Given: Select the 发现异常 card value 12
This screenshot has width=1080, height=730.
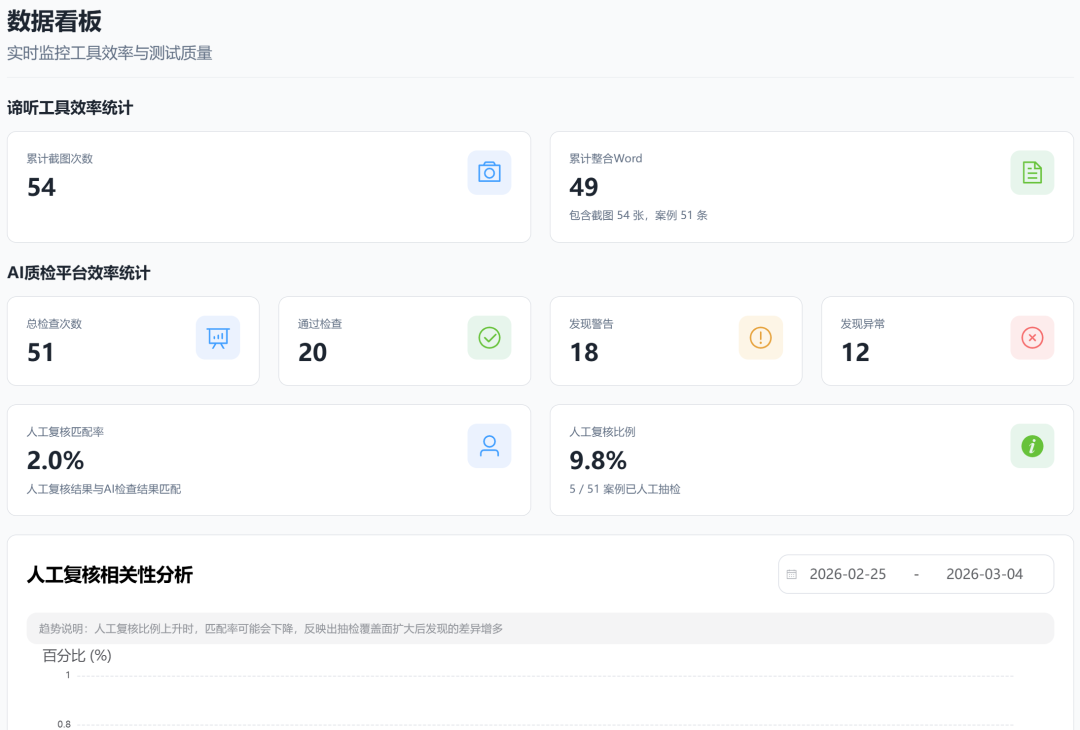Looking at the screenshot, I should (855, 352).
